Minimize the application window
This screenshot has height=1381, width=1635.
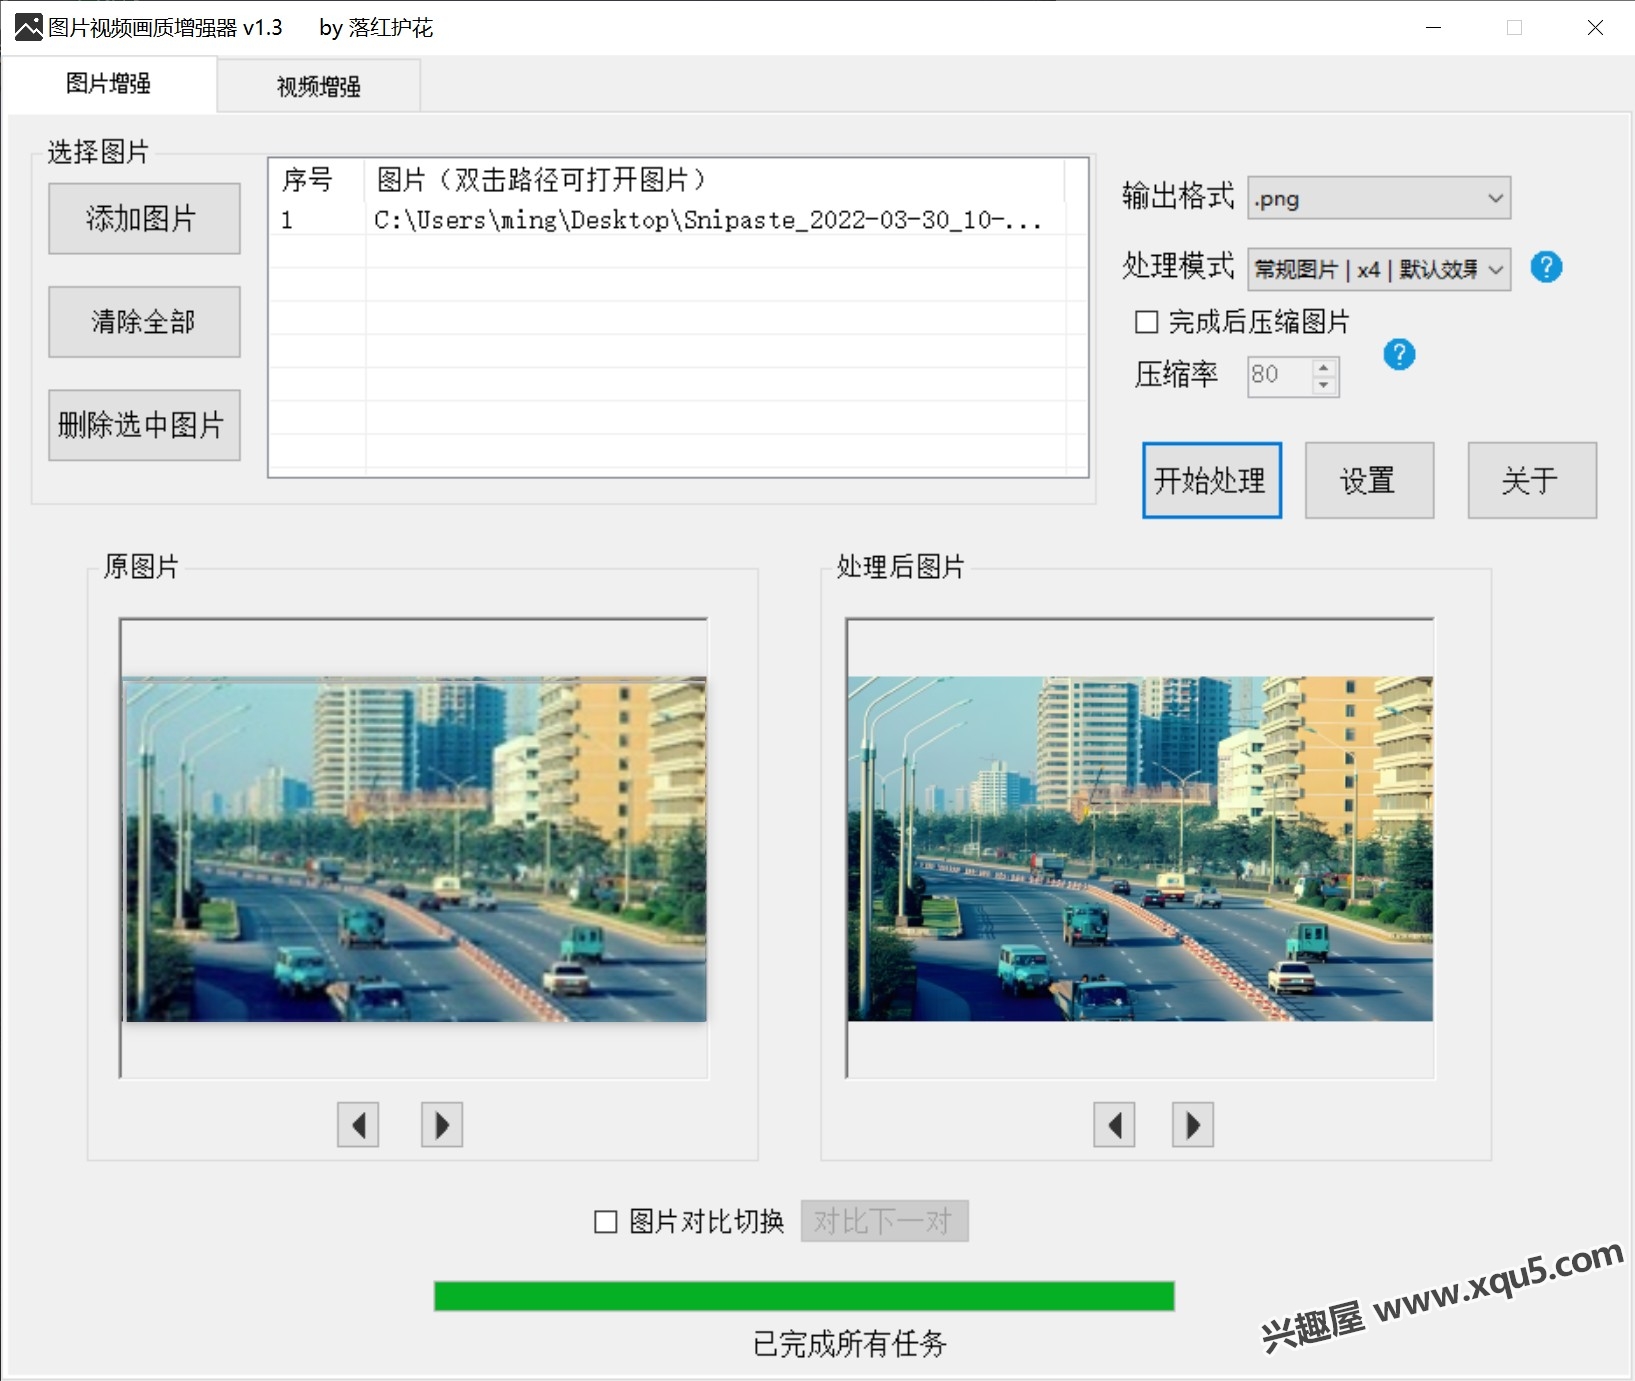coord(1433,28)
